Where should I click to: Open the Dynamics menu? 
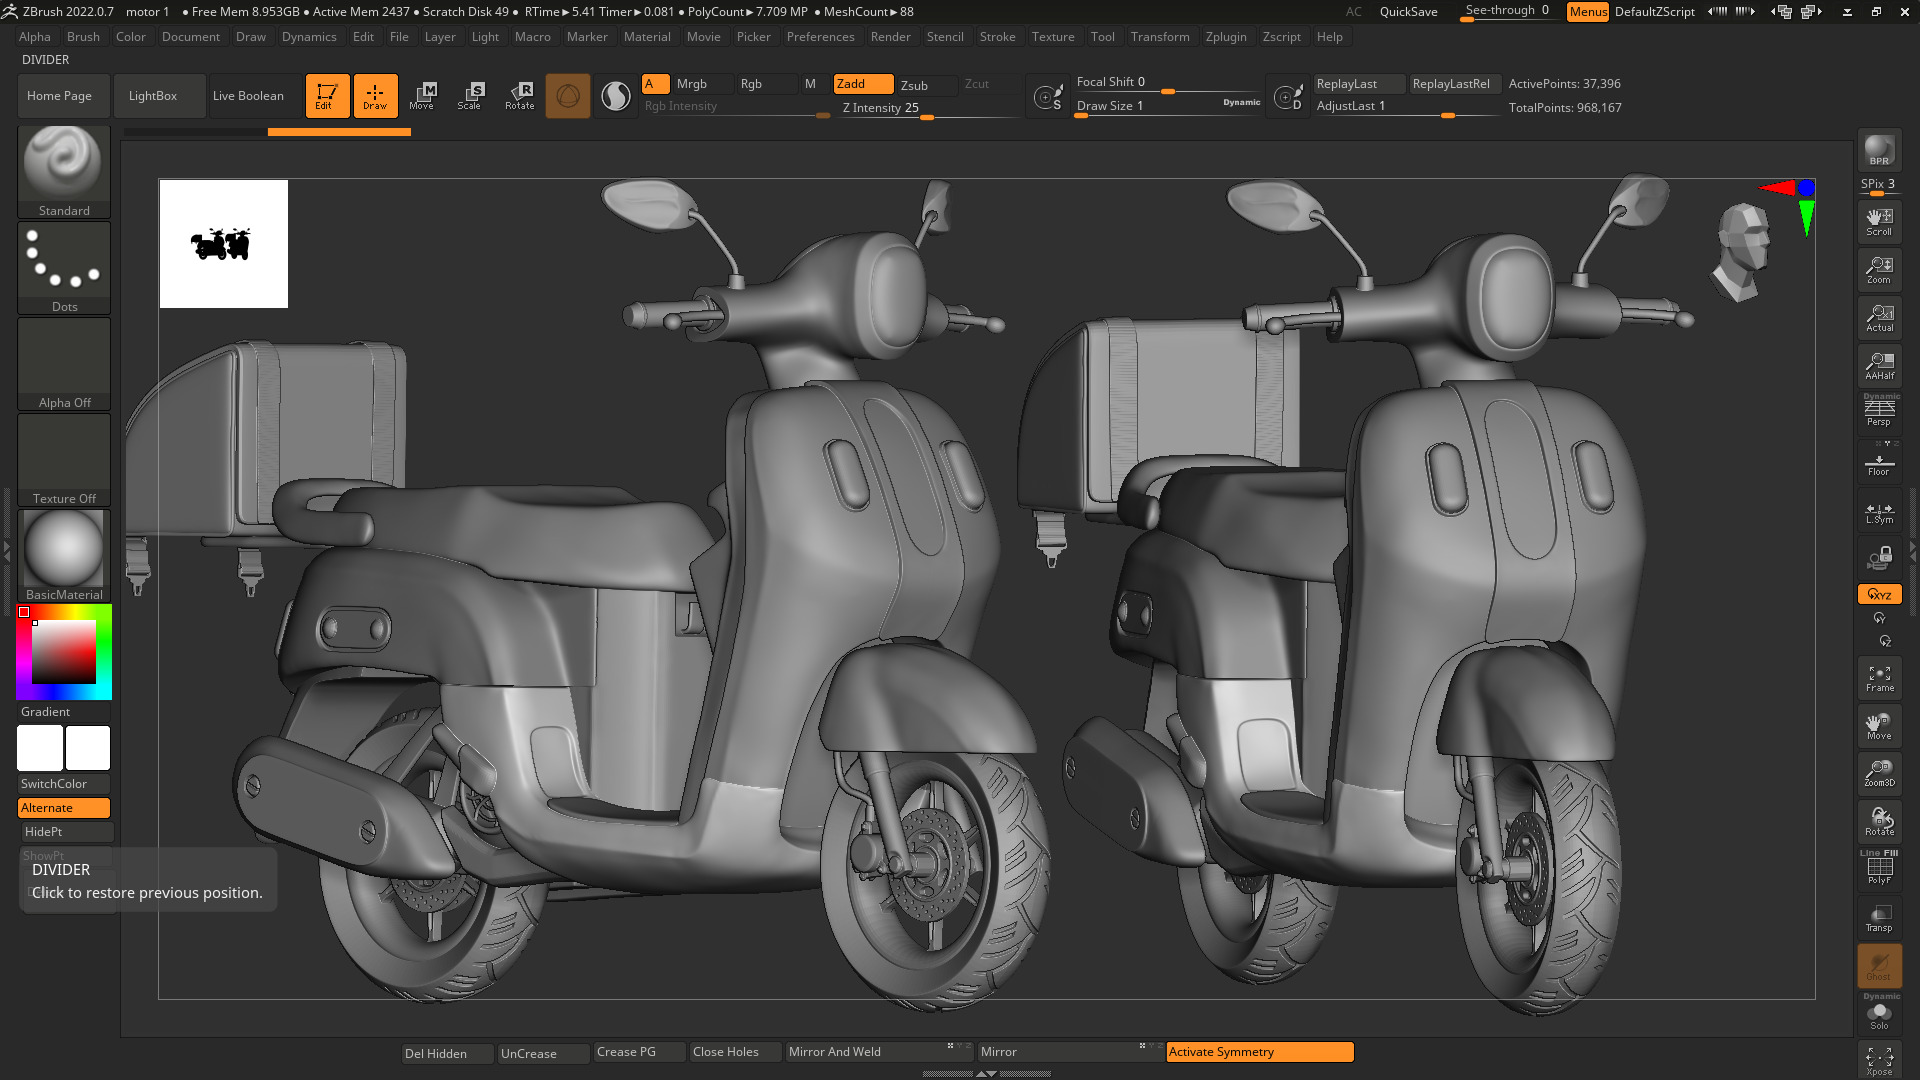(x=309, y=37)
